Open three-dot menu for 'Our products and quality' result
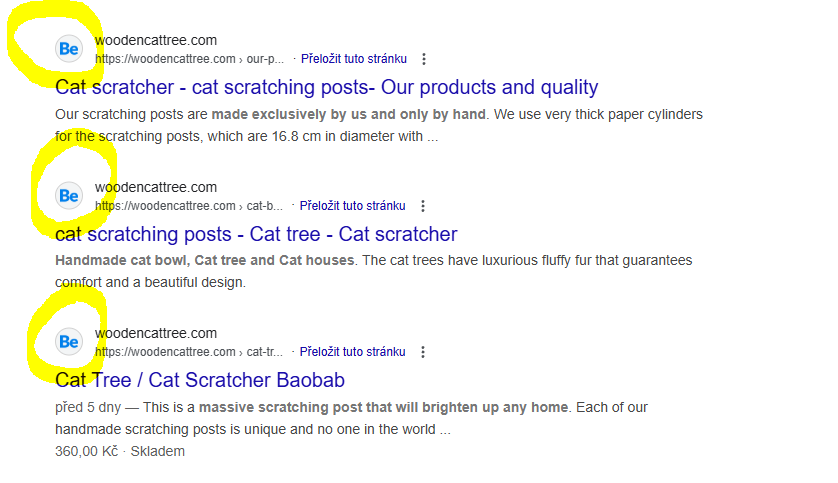The width and height of the screenshot is (838, 483). [424, 59]
